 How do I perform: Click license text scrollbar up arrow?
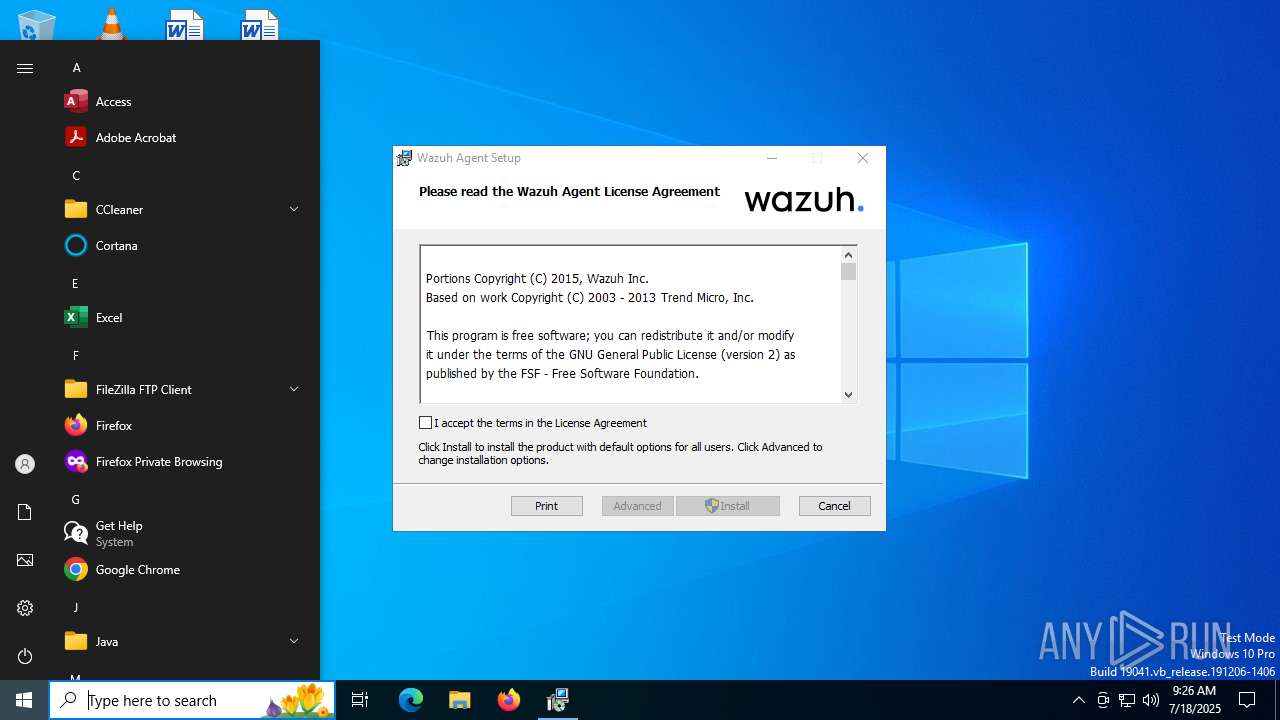click(x=848, y=255)
